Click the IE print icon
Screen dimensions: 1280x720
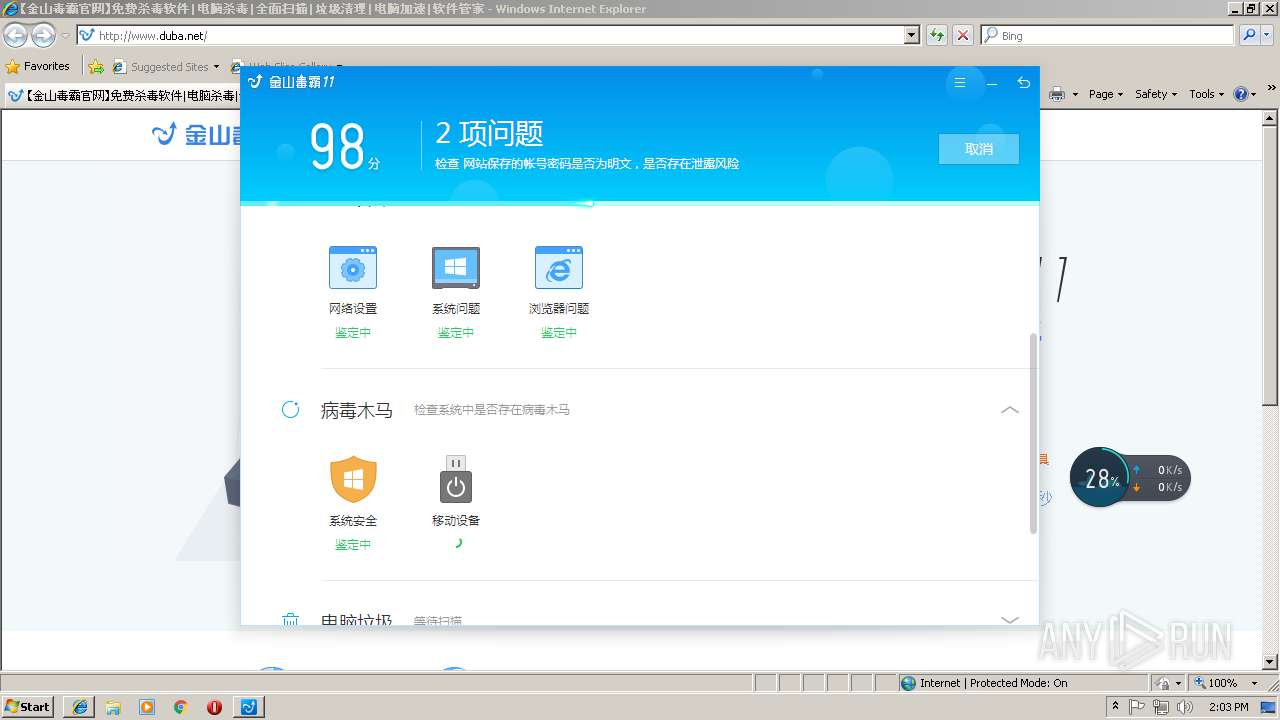coord(1057,94)
